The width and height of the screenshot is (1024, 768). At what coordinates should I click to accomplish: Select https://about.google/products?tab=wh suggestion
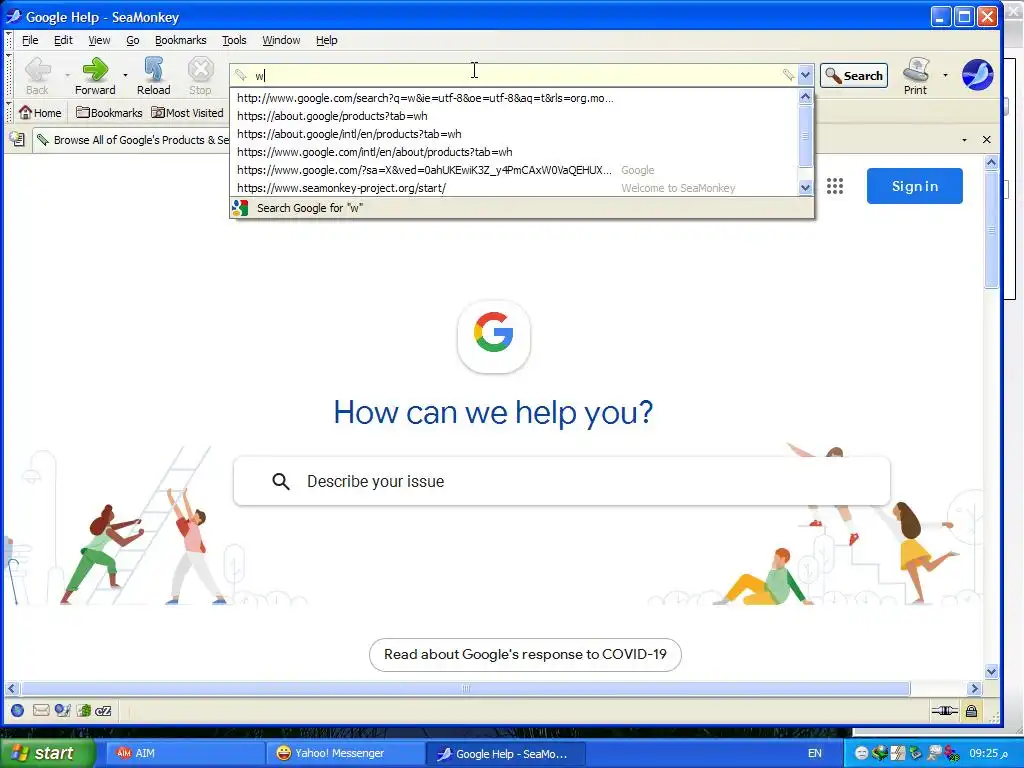[515, 116]
